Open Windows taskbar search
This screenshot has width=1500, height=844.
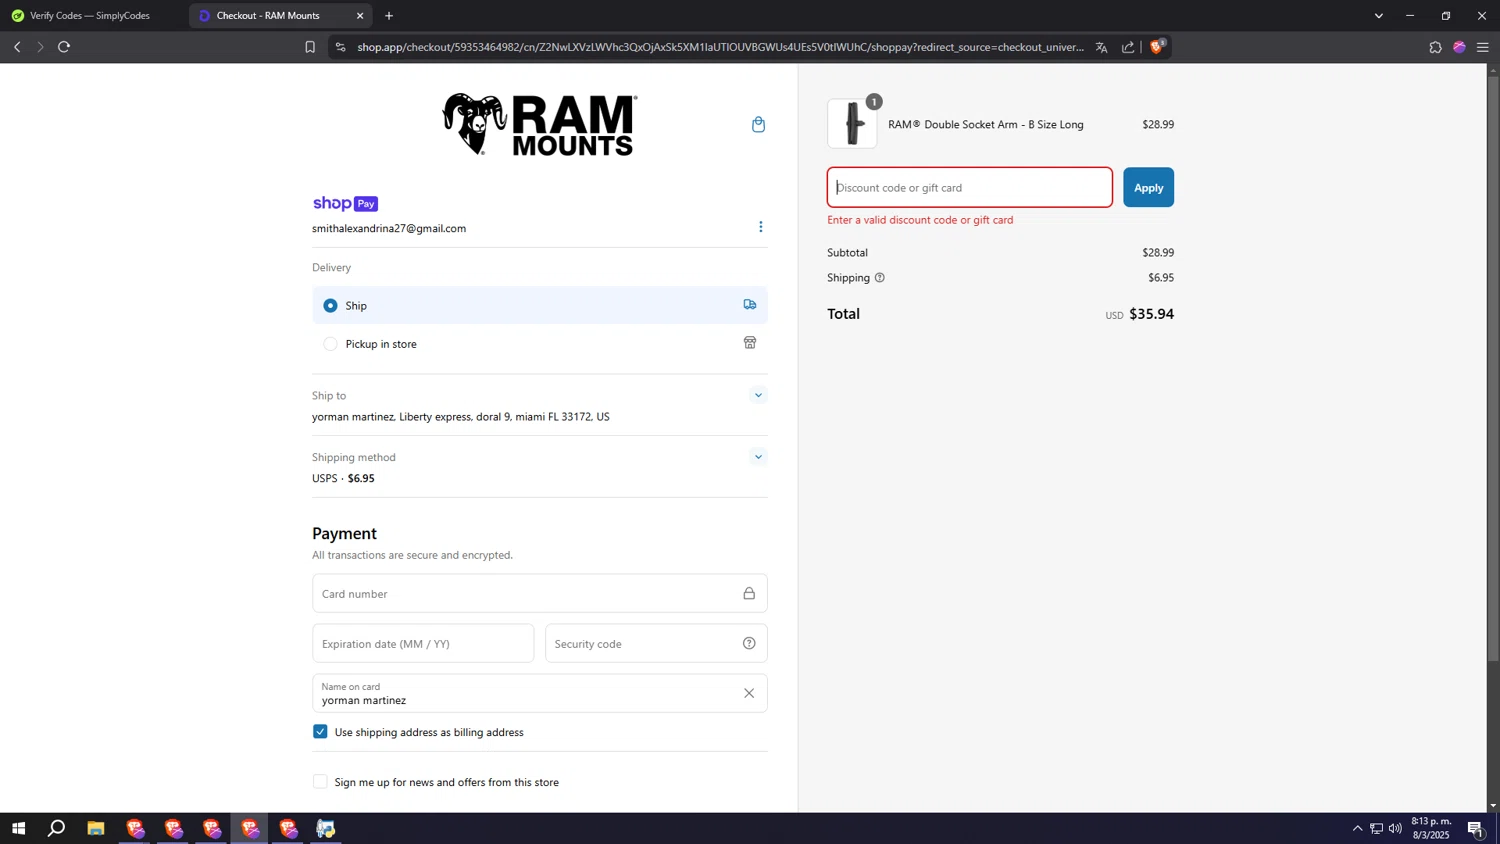[x=57, y=828]
